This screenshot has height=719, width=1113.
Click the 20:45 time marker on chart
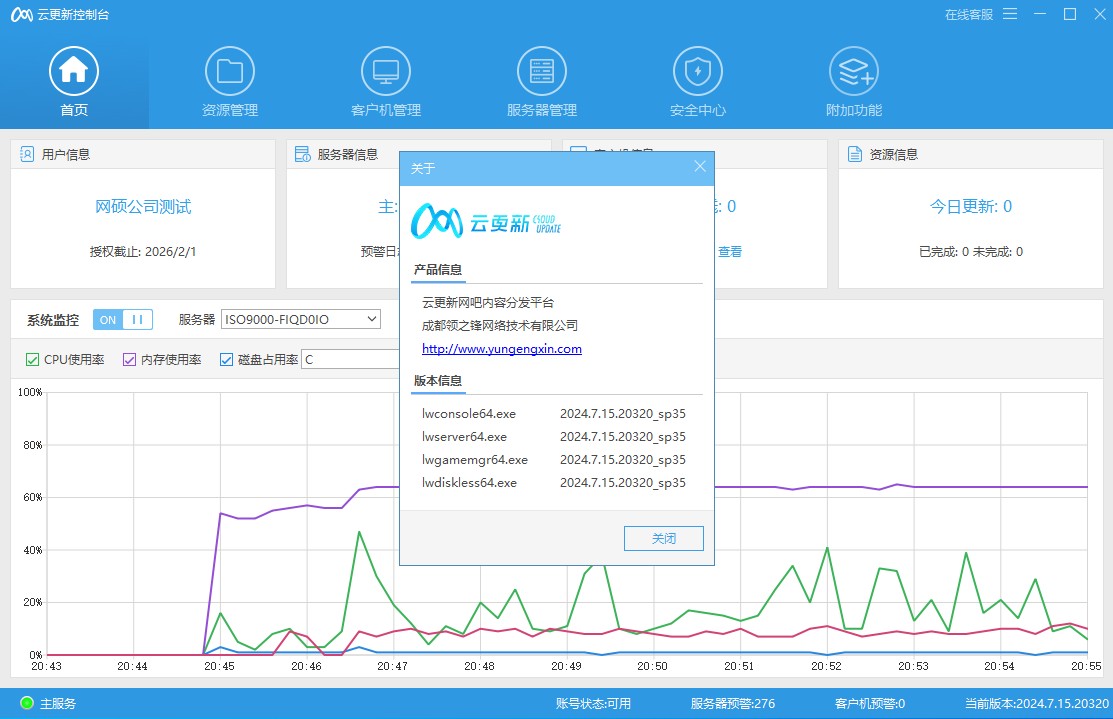219,666
